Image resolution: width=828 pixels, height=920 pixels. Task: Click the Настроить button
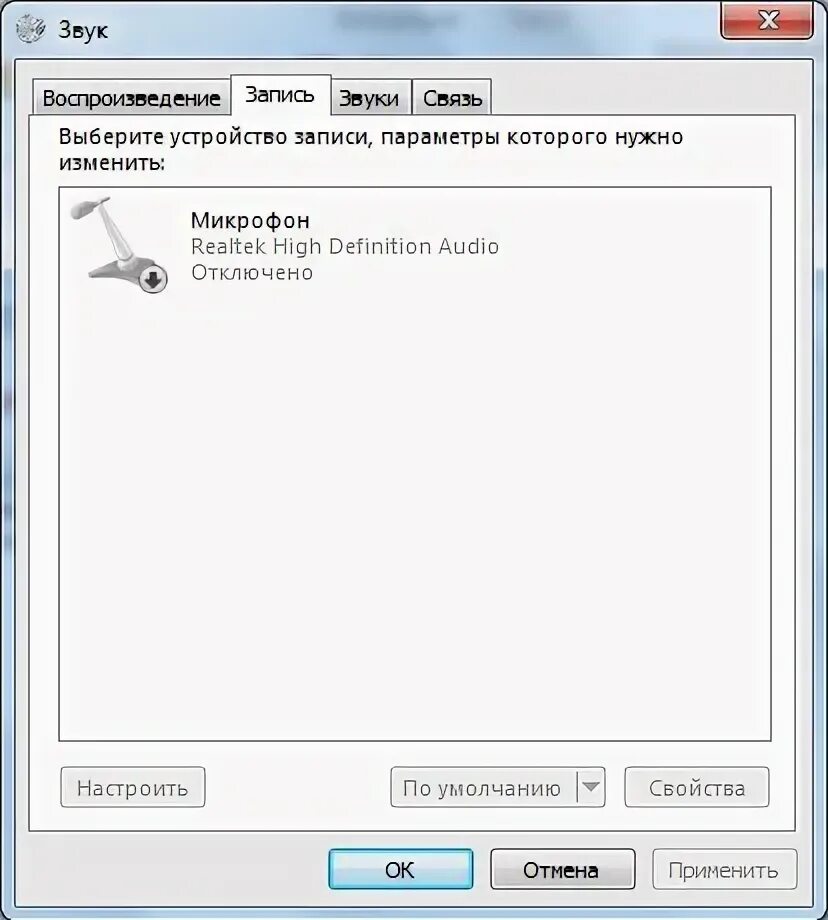(x=133, y=787)
